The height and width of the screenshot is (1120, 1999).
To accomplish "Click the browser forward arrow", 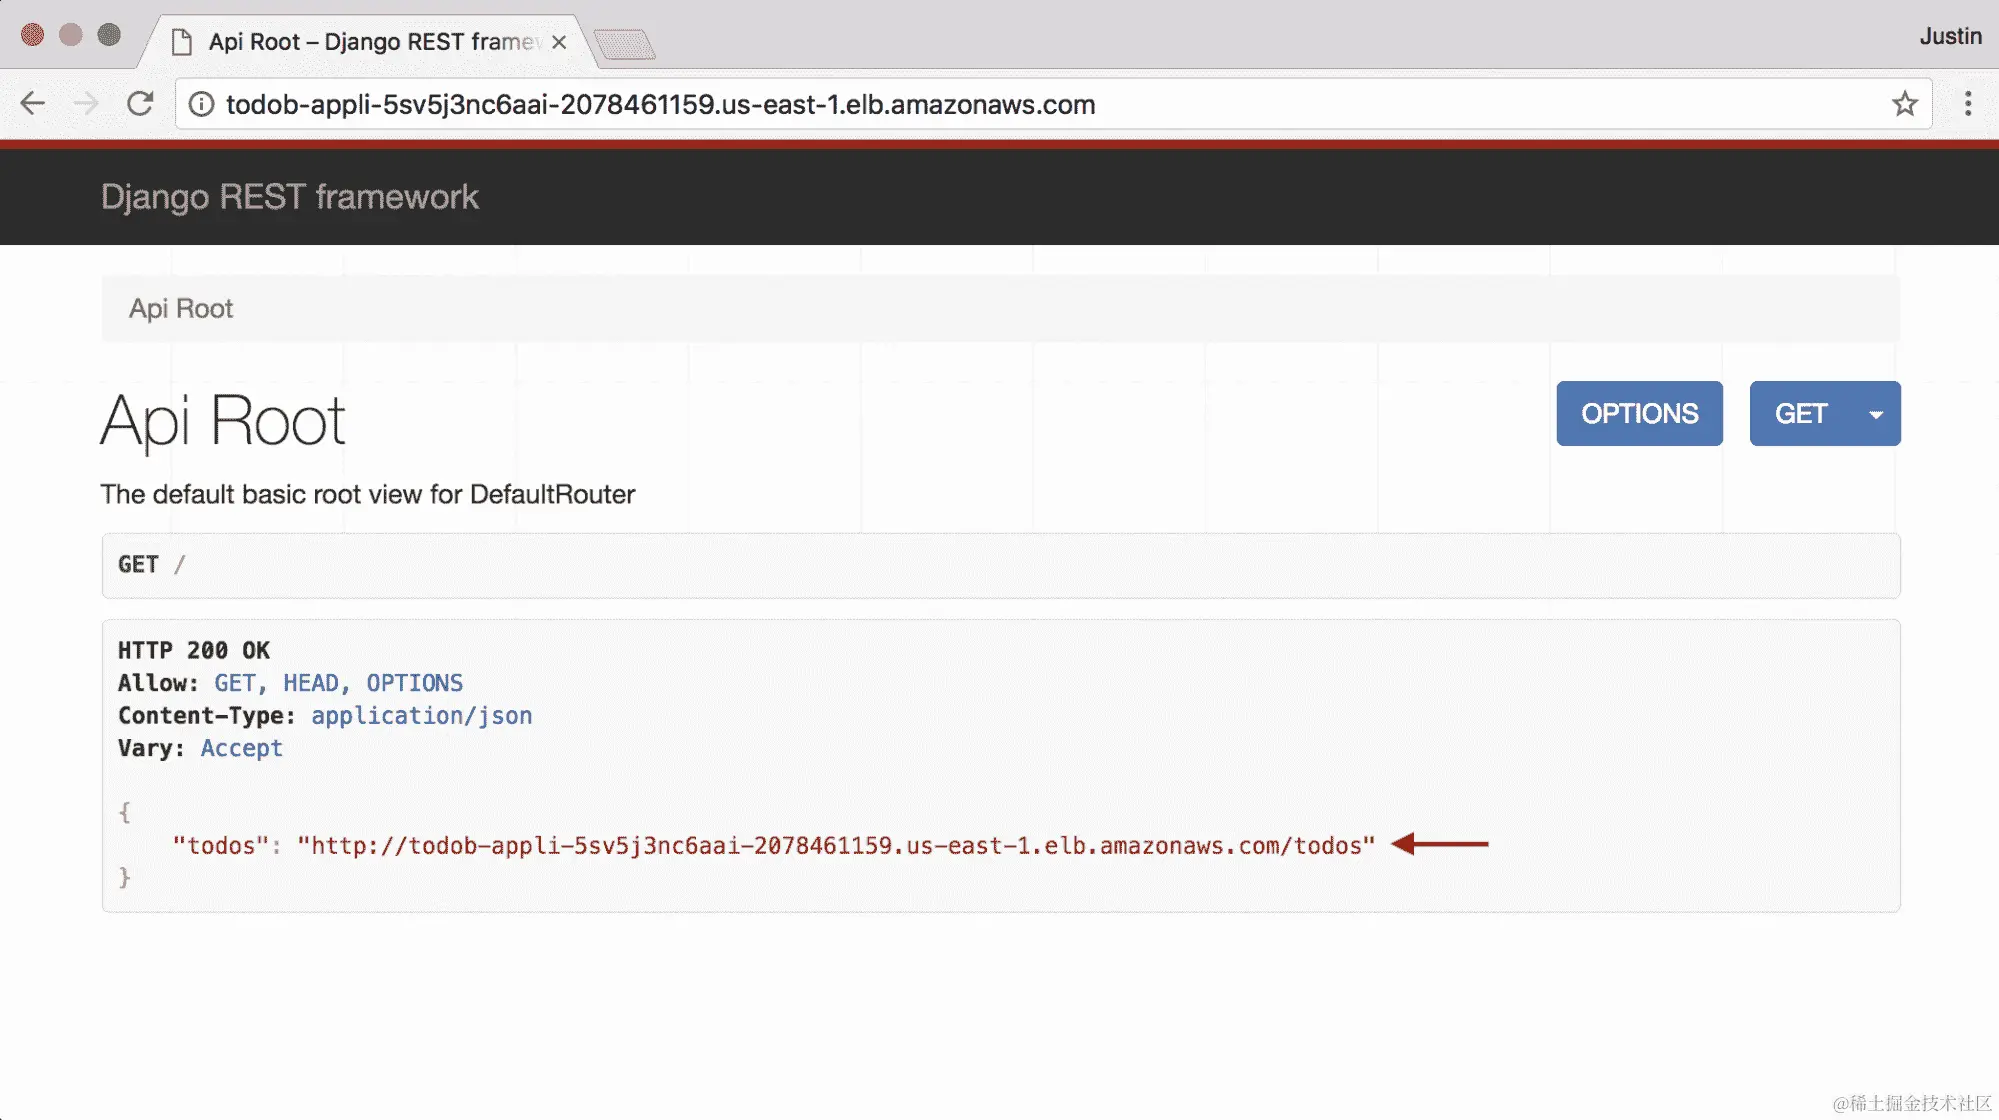I will pos(86,104).
